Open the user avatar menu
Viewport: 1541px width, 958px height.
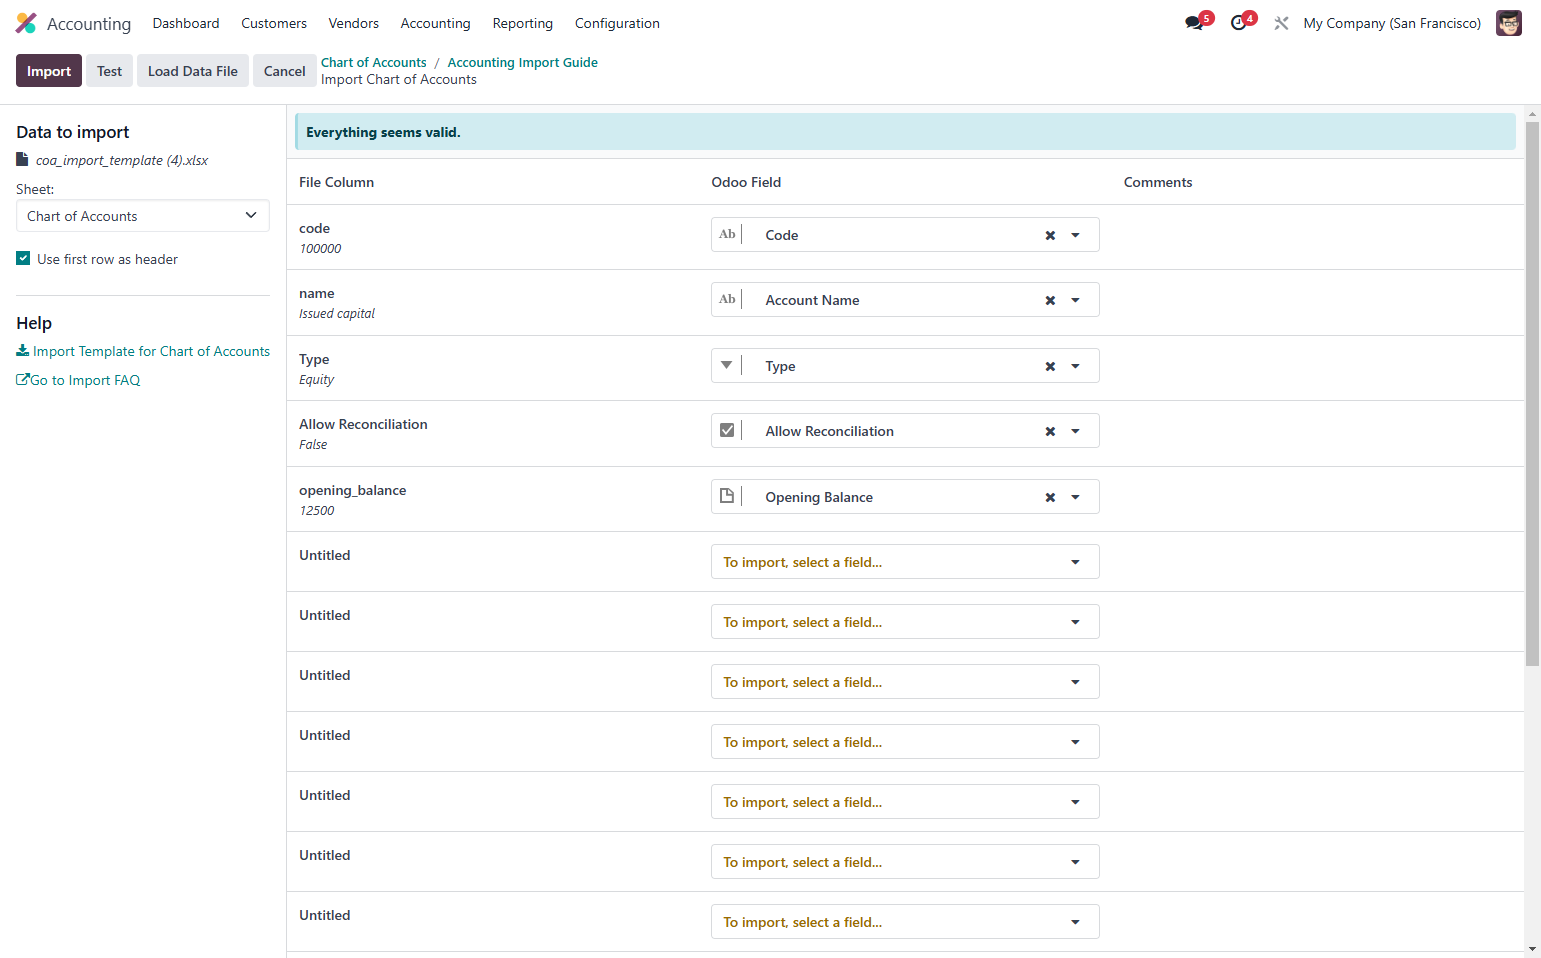pos(1508,23)
